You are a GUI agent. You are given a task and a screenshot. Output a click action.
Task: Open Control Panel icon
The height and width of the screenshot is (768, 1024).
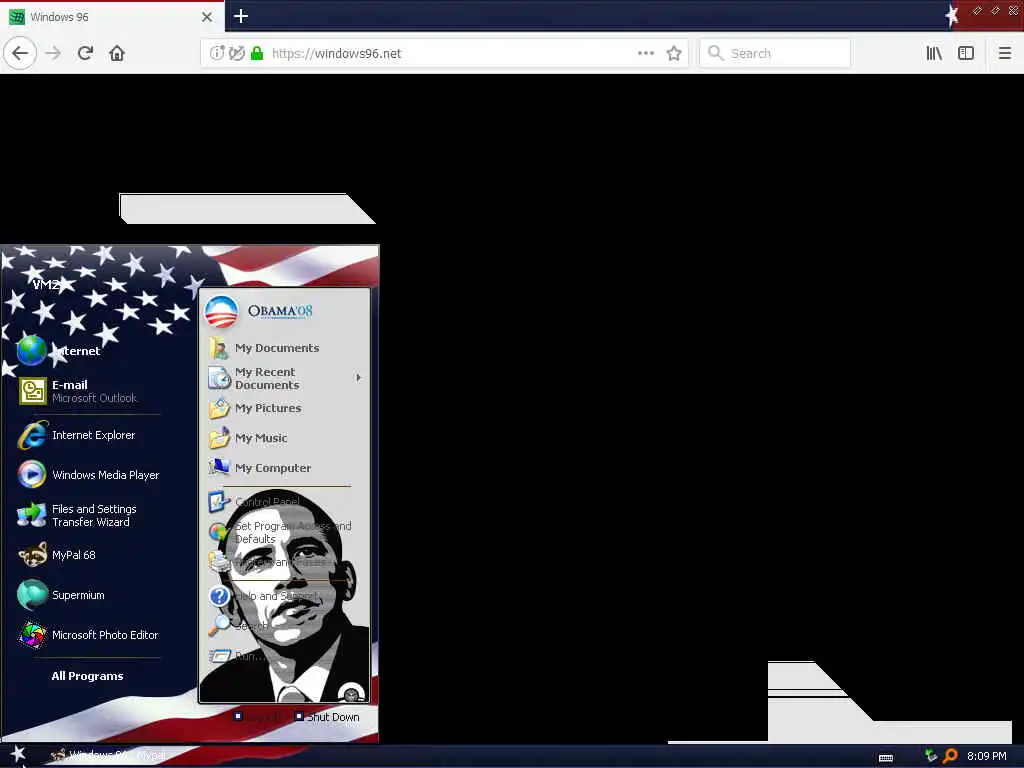point(219,502)
